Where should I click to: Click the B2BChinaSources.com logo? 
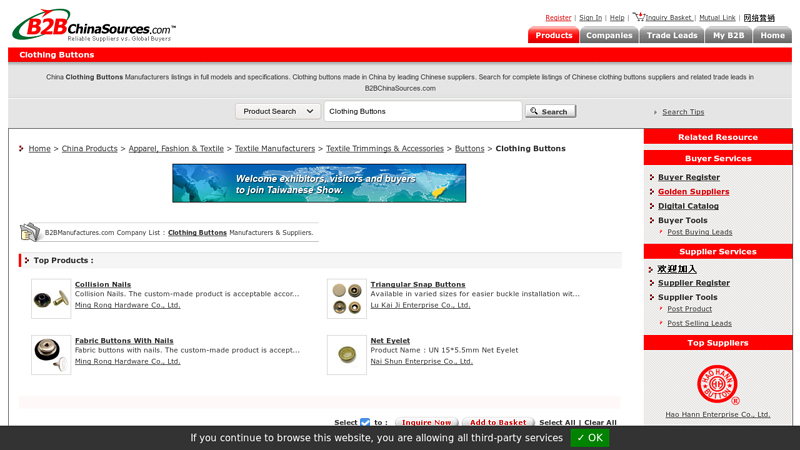[94, 24]
